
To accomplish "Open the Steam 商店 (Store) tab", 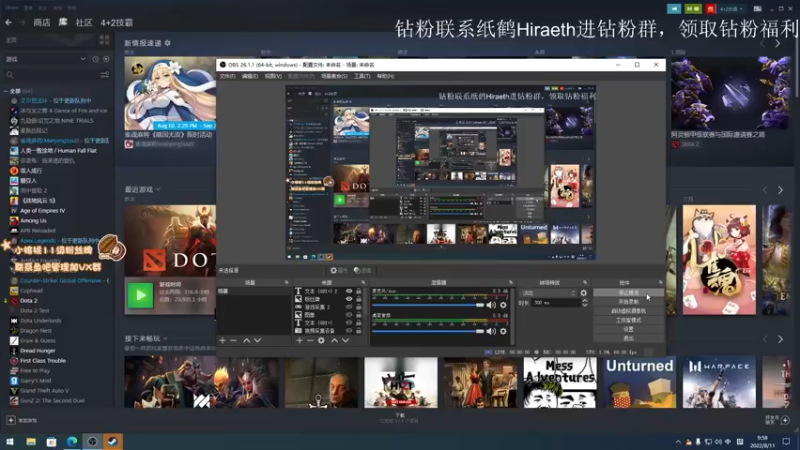I will (x=42, y=22).
